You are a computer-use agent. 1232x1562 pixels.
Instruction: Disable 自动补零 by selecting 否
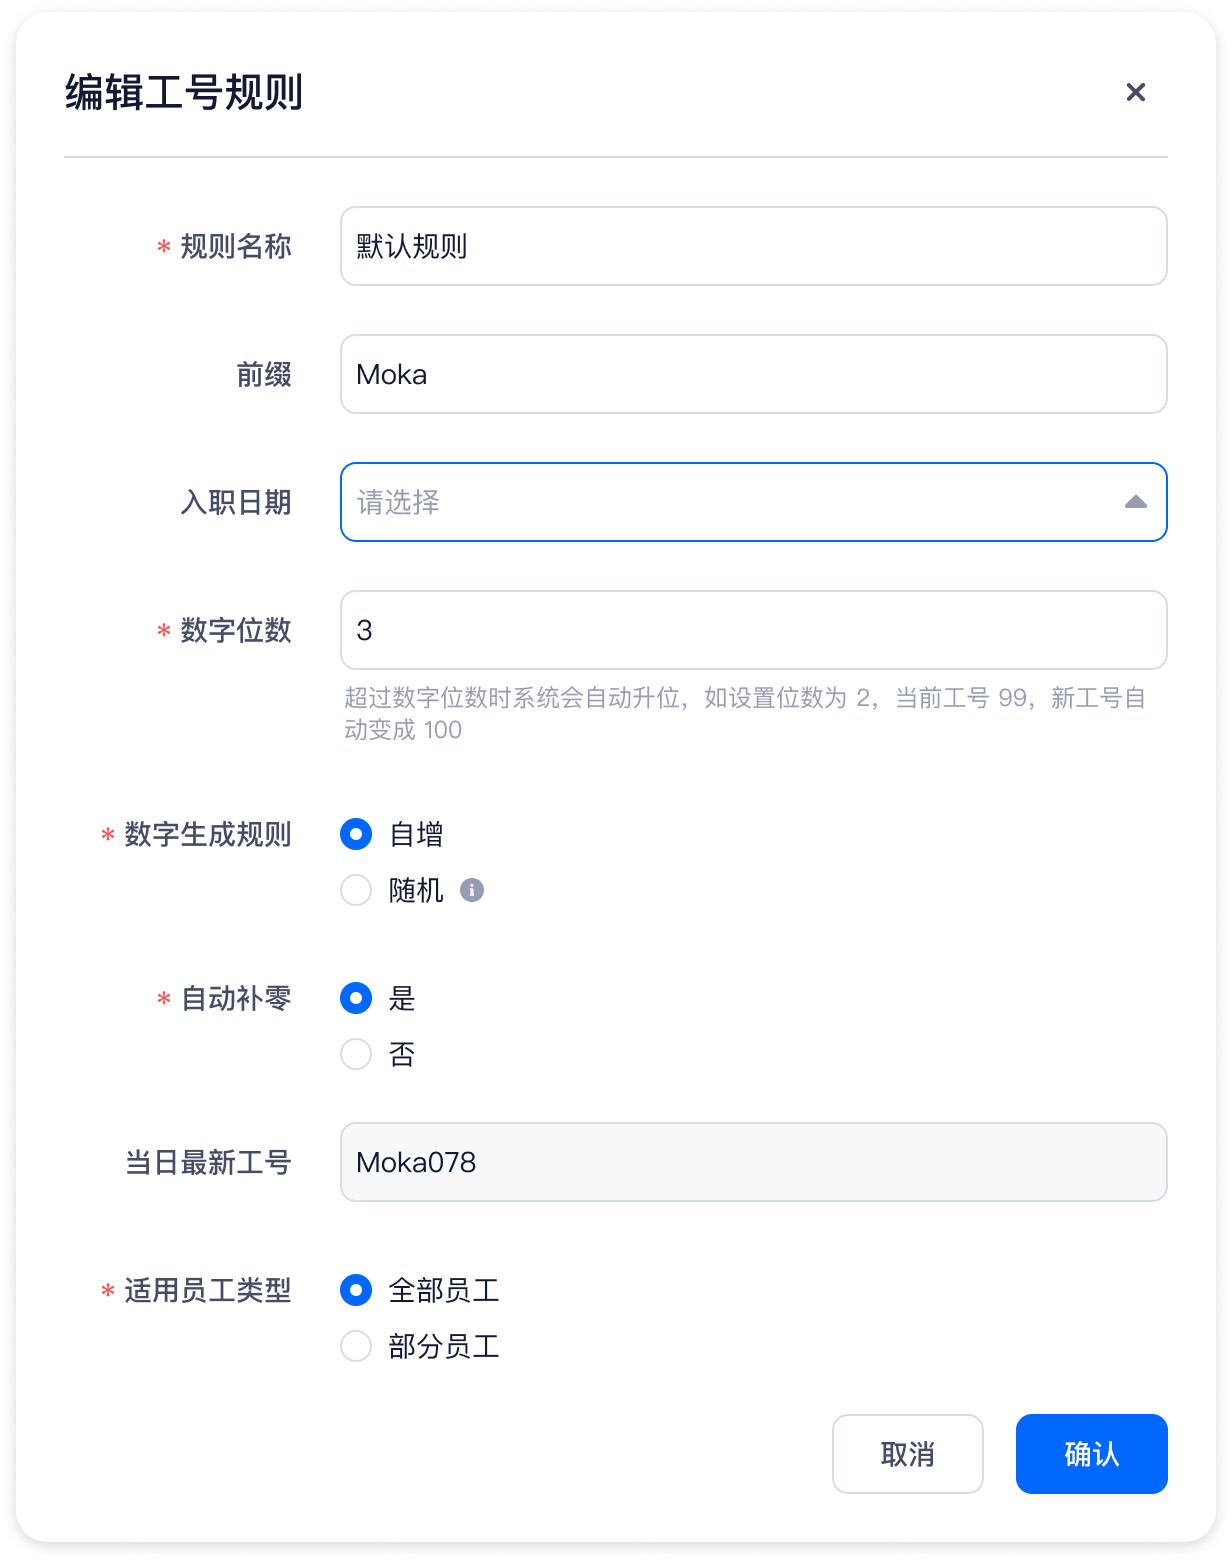tap(356, 1054)
